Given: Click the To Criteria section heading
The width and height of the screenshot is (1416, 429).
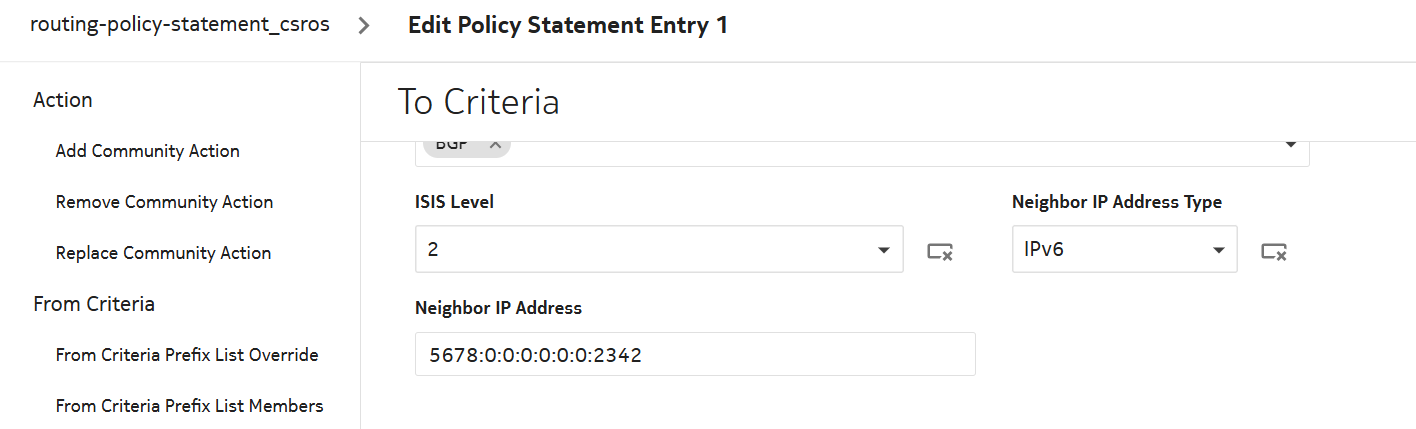Looking at the screenshot, I should tap(478, 101).
